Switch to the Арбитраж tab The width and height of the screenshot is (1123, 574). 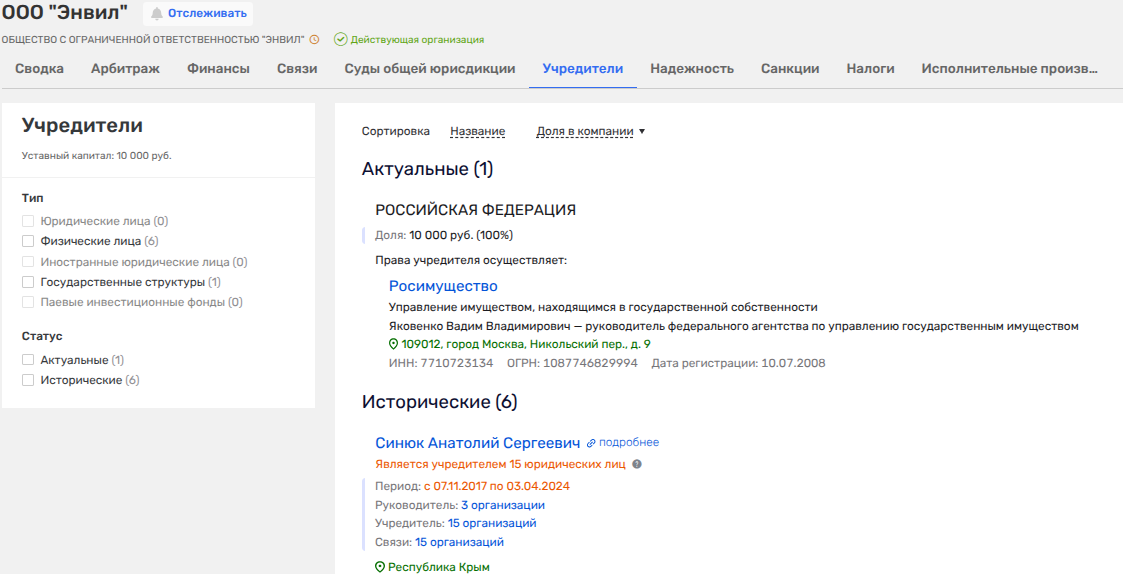[x=125, y=69]
